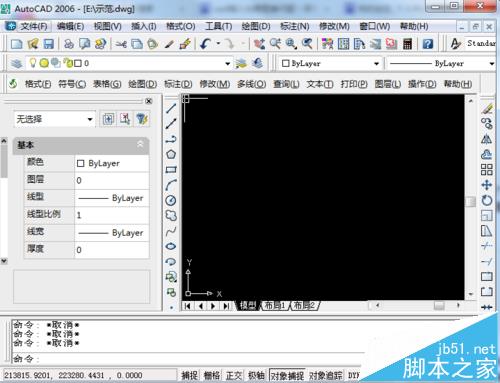
Task: Toggle 正交 ortho mode in status bar
Action: tap(234, 376)
